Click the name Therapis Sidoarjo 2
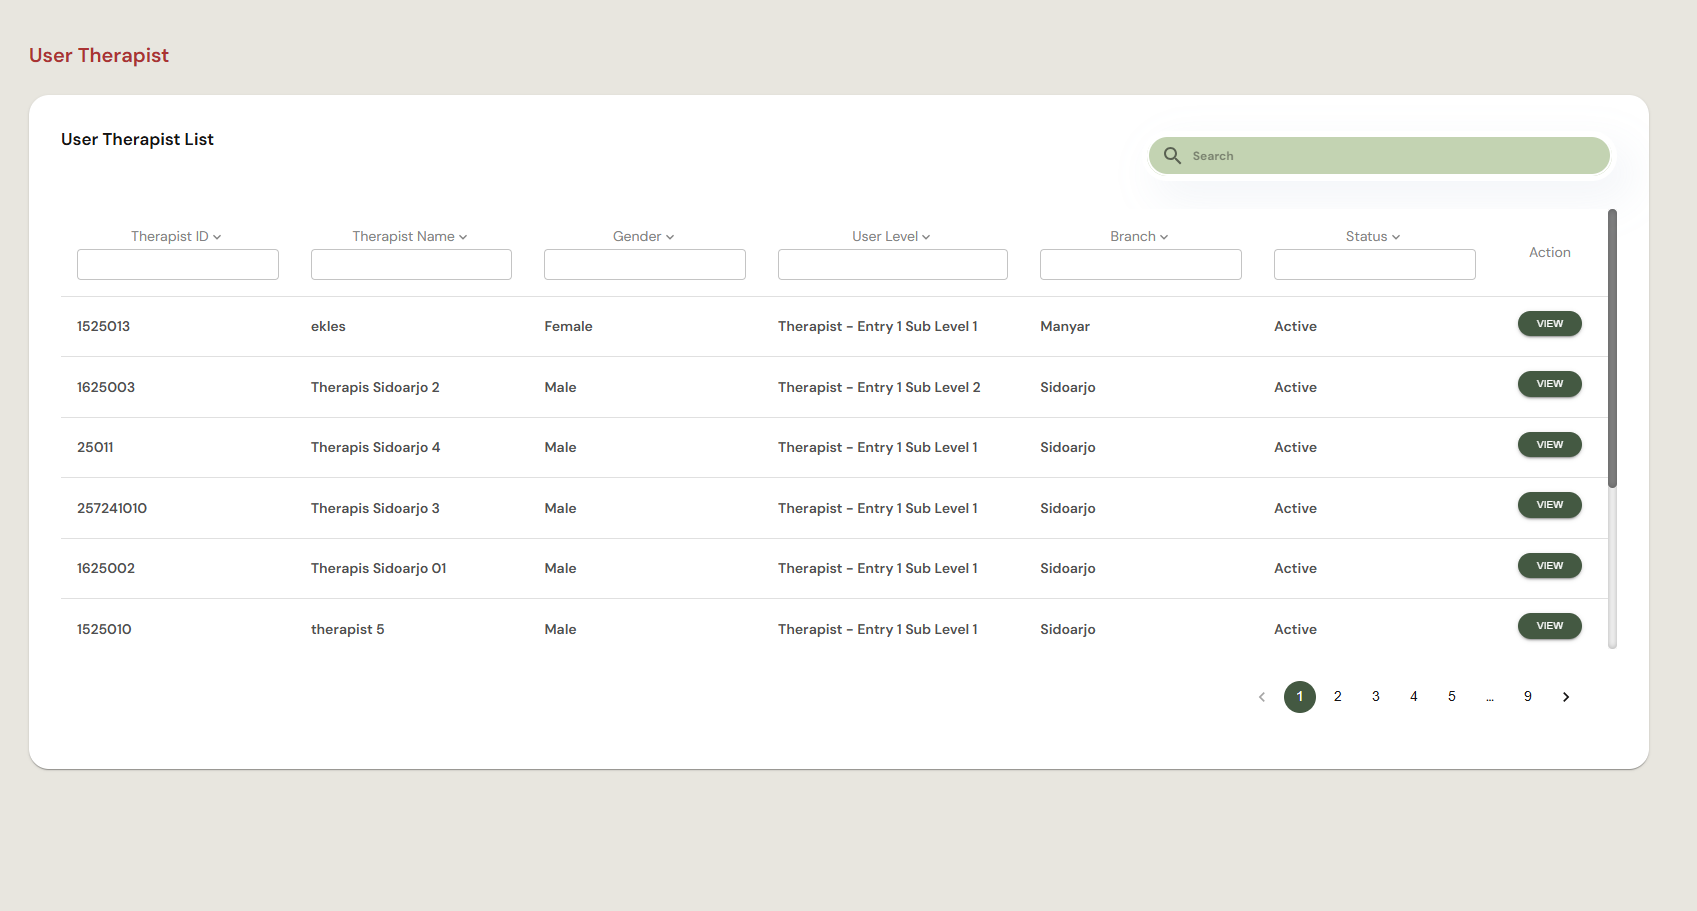Image resolution: width=1697 pixels, height=911 pixels. 375,387
